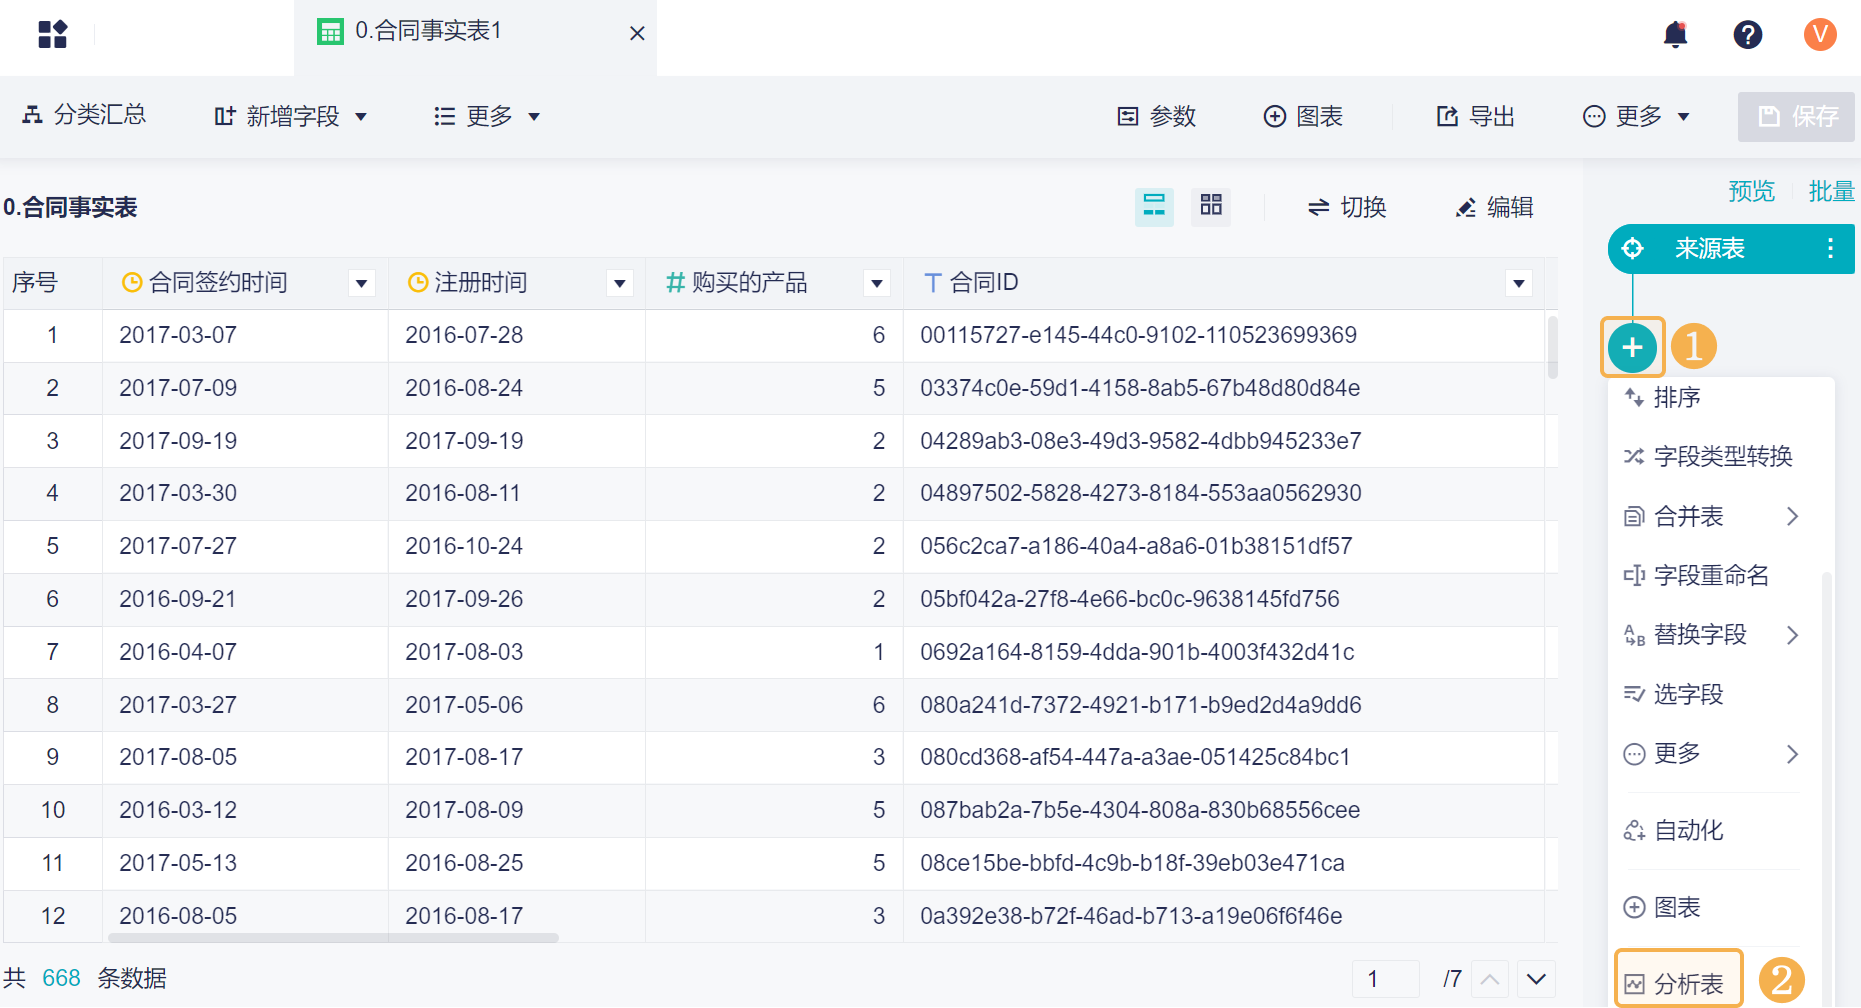Screen dimensions: 1861x1008
Task: Click the 668 record count
Action: tap(61, 978)
